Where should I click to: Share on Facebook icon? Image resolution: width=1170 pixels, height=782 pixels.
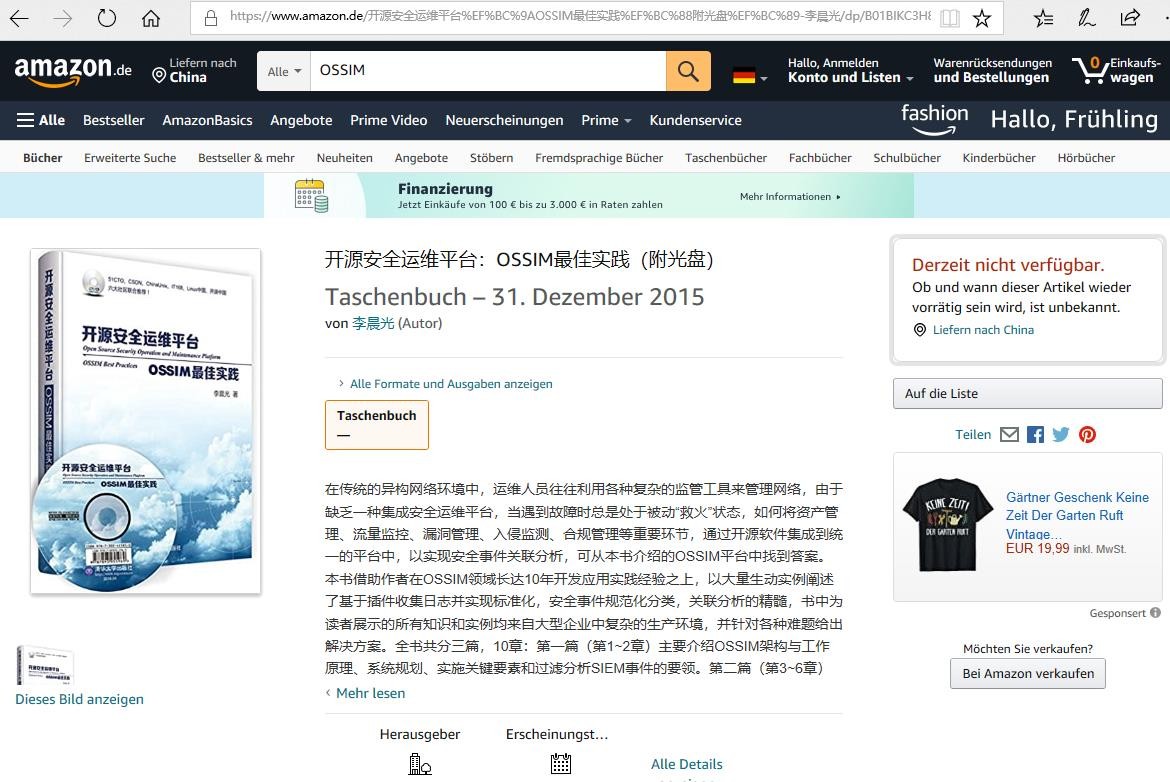pos(1036,434)
